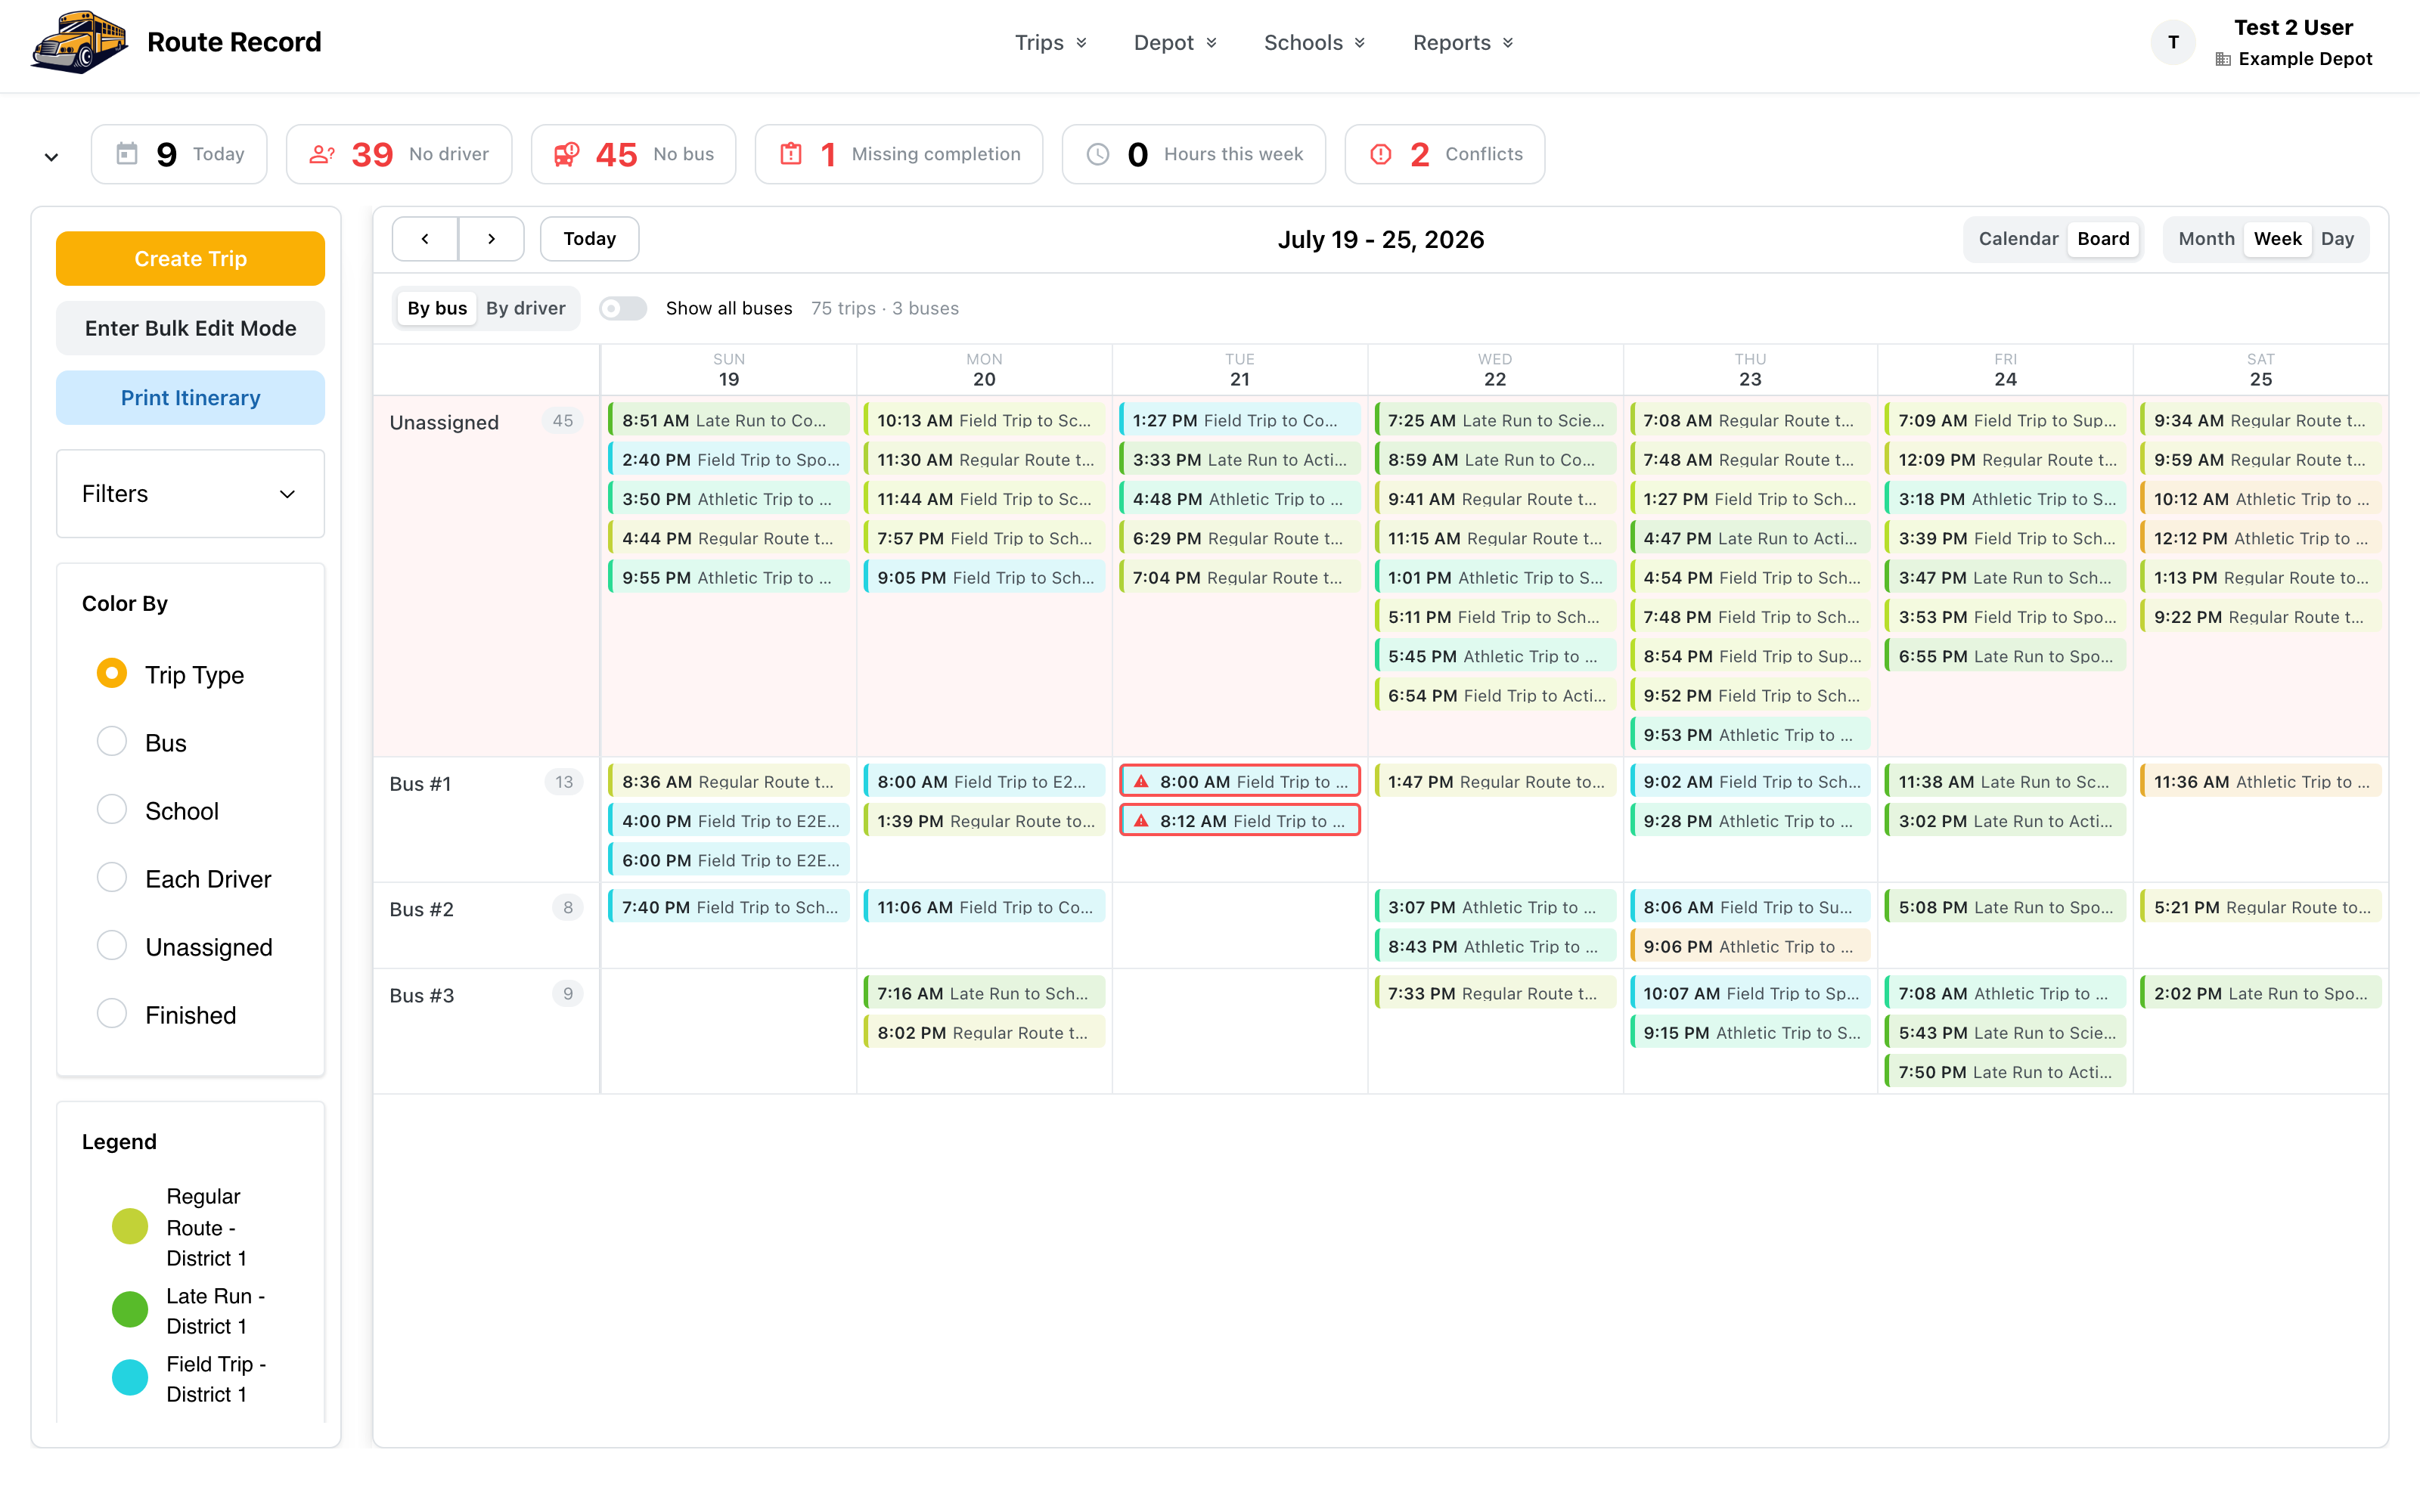The width and height of the screenshot is (2420, 1512).
Task: Expand the Filters dropdown
Action: tap(190, 494)
